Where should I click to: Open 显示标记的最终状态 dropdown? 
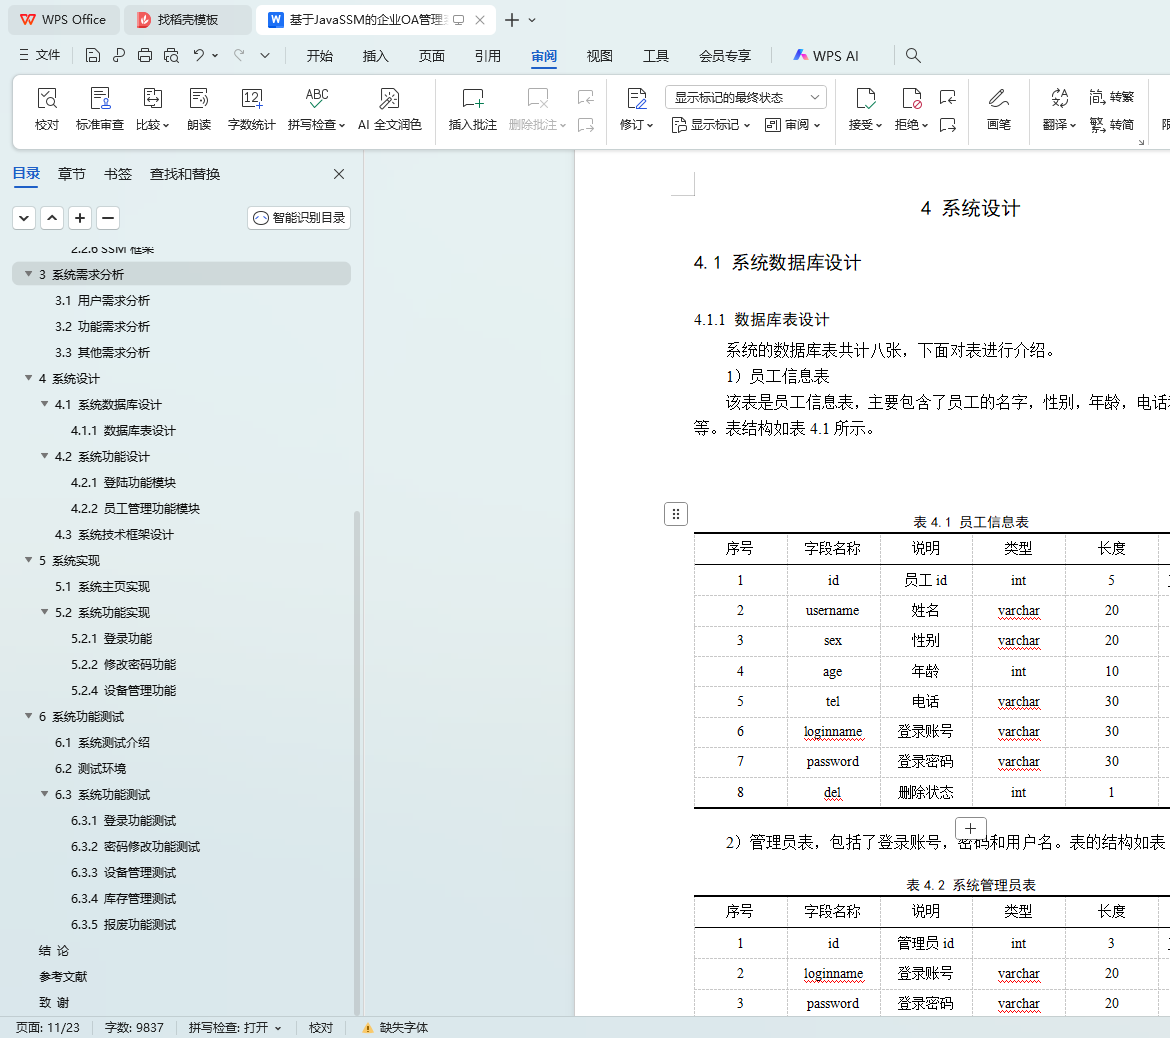tap(746, 97)
